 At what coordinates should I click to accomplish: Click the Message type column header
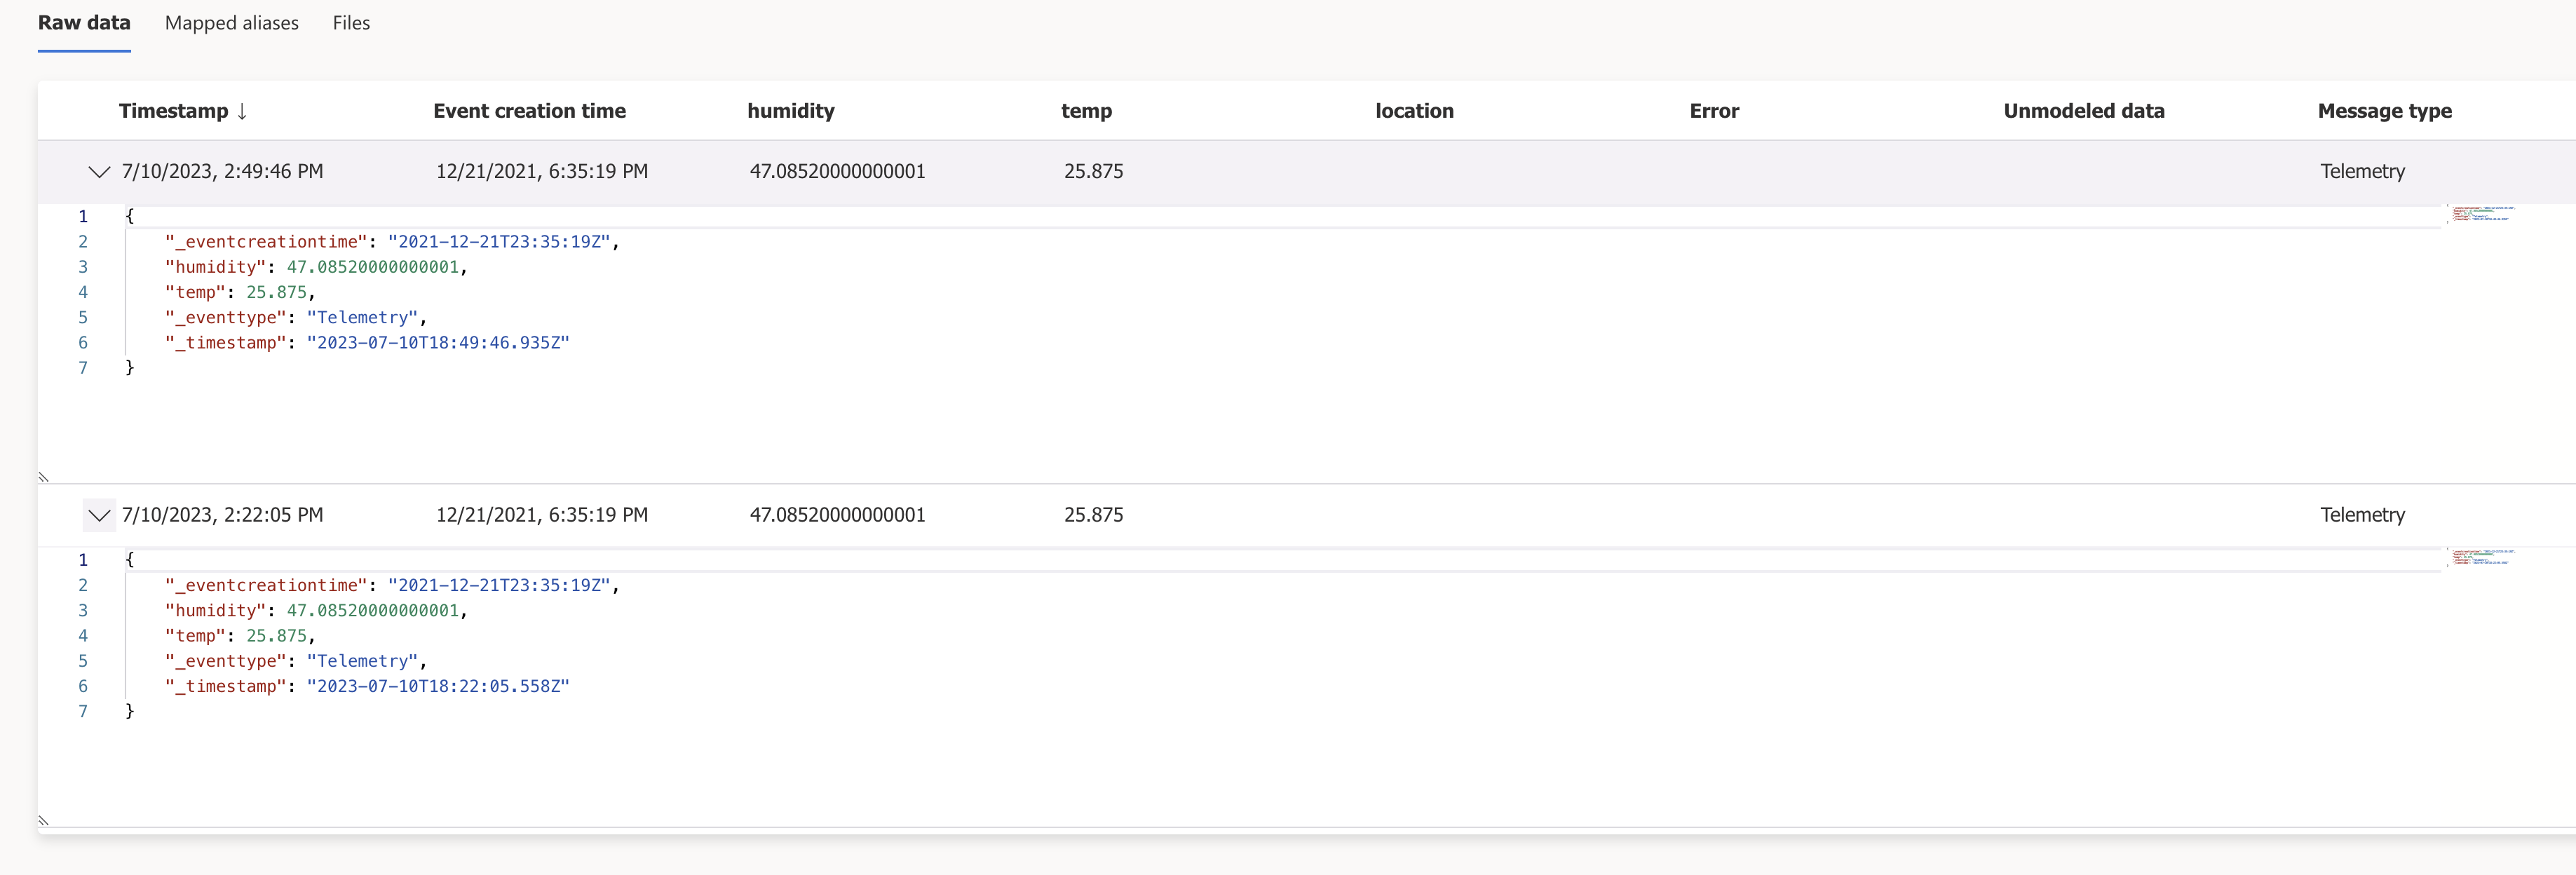tap(2384, 111)
